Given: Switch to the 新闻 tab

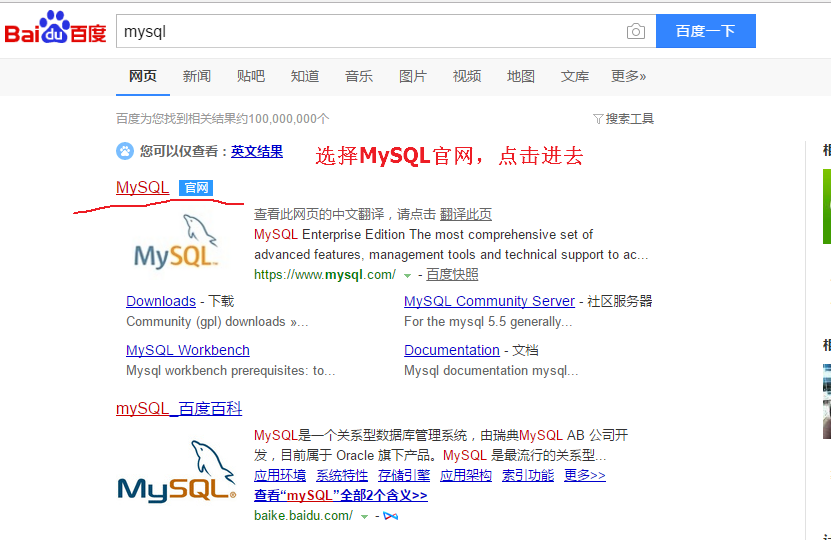Looking at the screenshot, I should click(197, 76).
